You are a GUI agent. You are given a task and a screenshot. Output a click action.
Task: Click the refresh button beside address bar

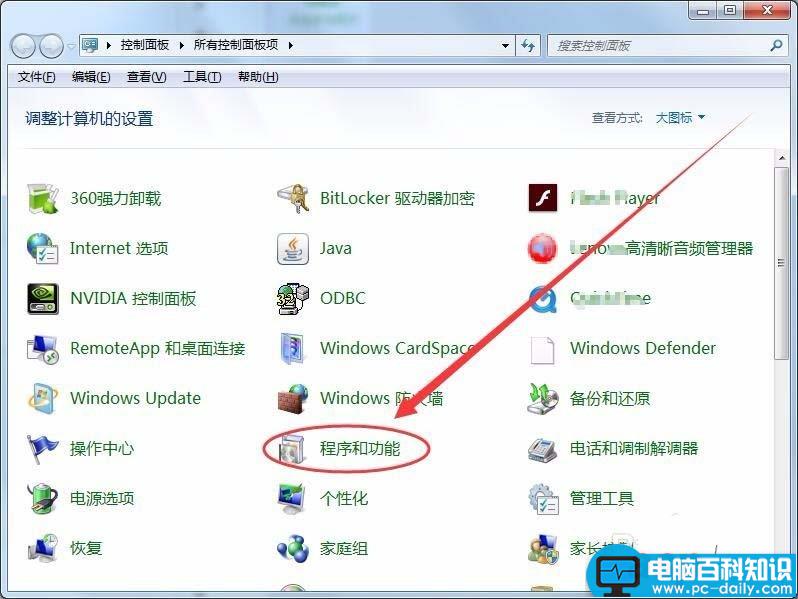click(x=528, y=46)
